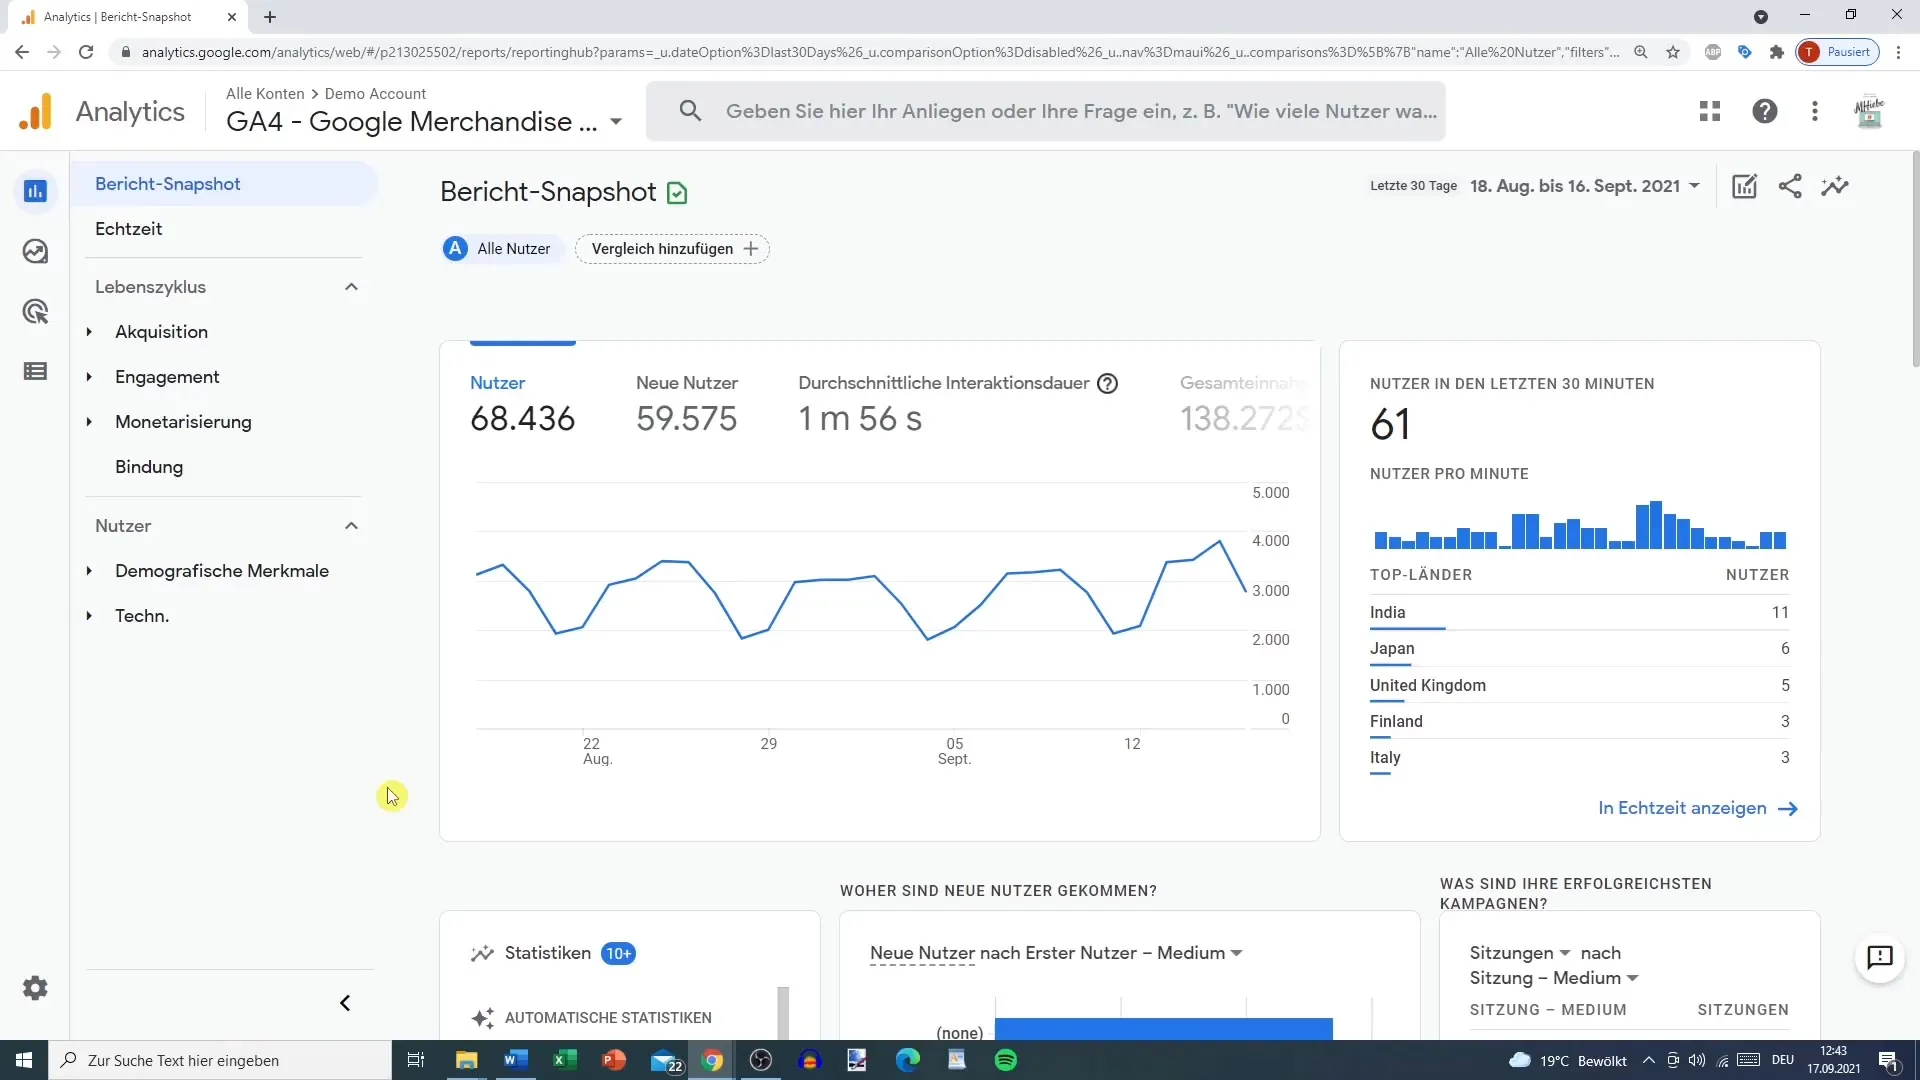
Task: Expand Demografische Merkmale
Action: coord(89,571)
